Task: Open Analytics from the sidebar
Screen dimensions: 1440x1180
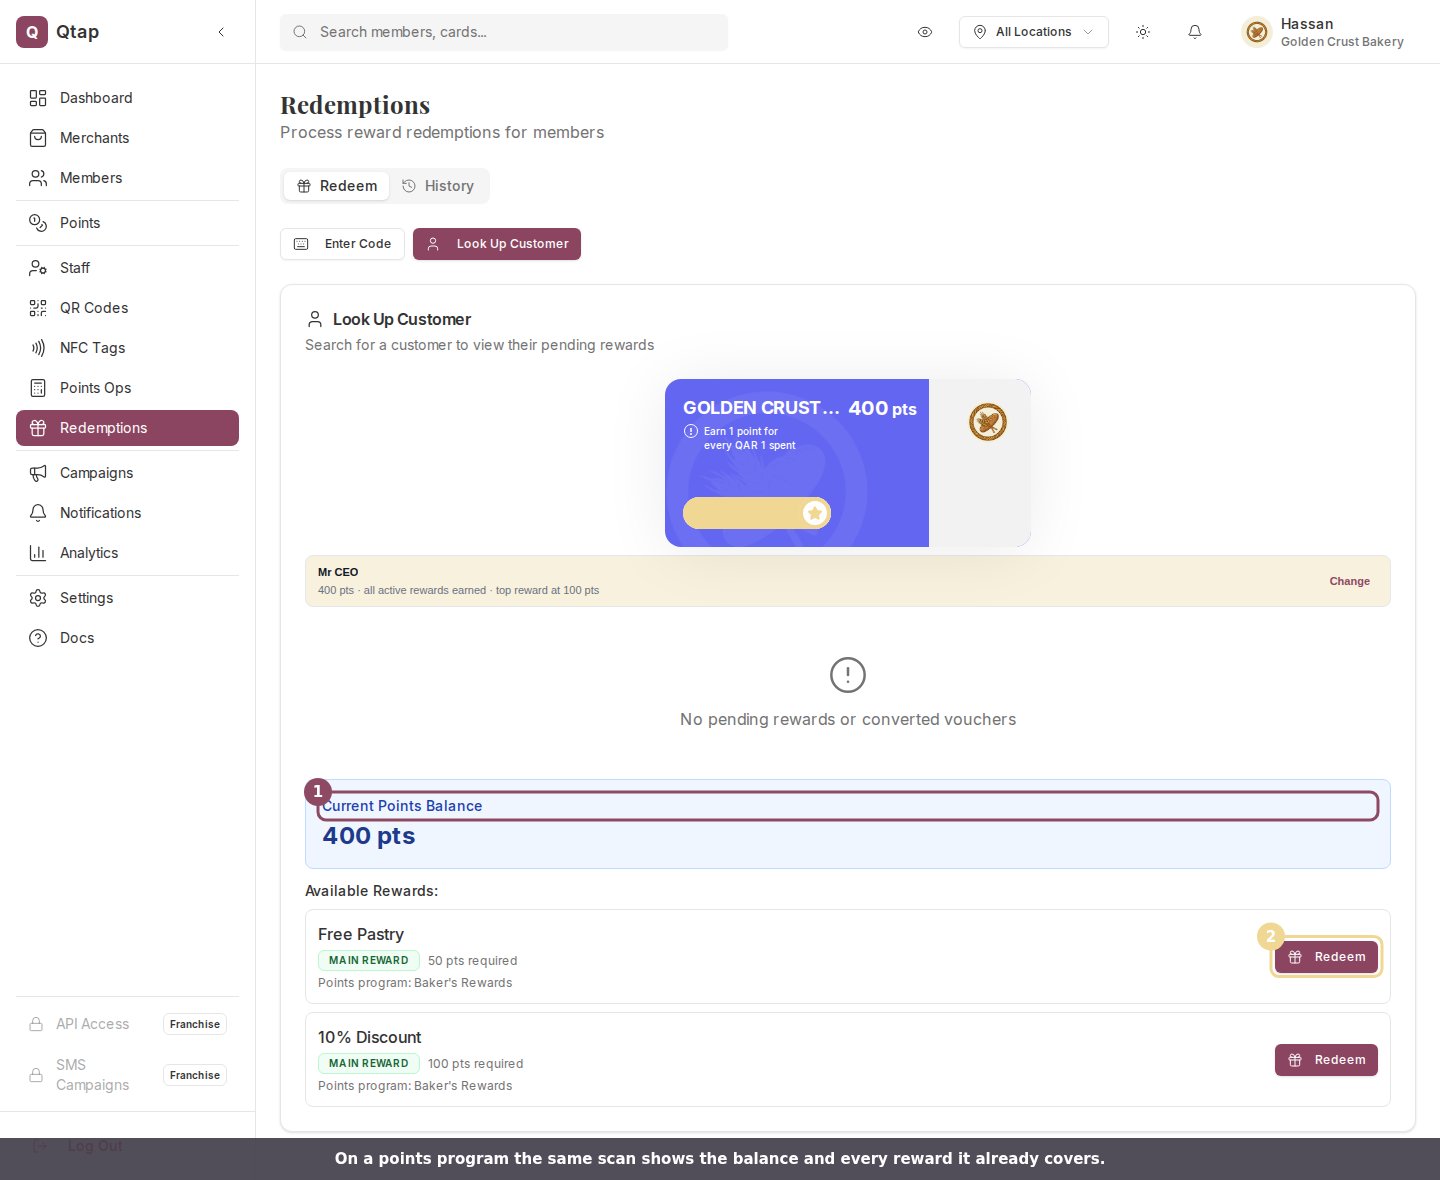Action: [127, 553]
